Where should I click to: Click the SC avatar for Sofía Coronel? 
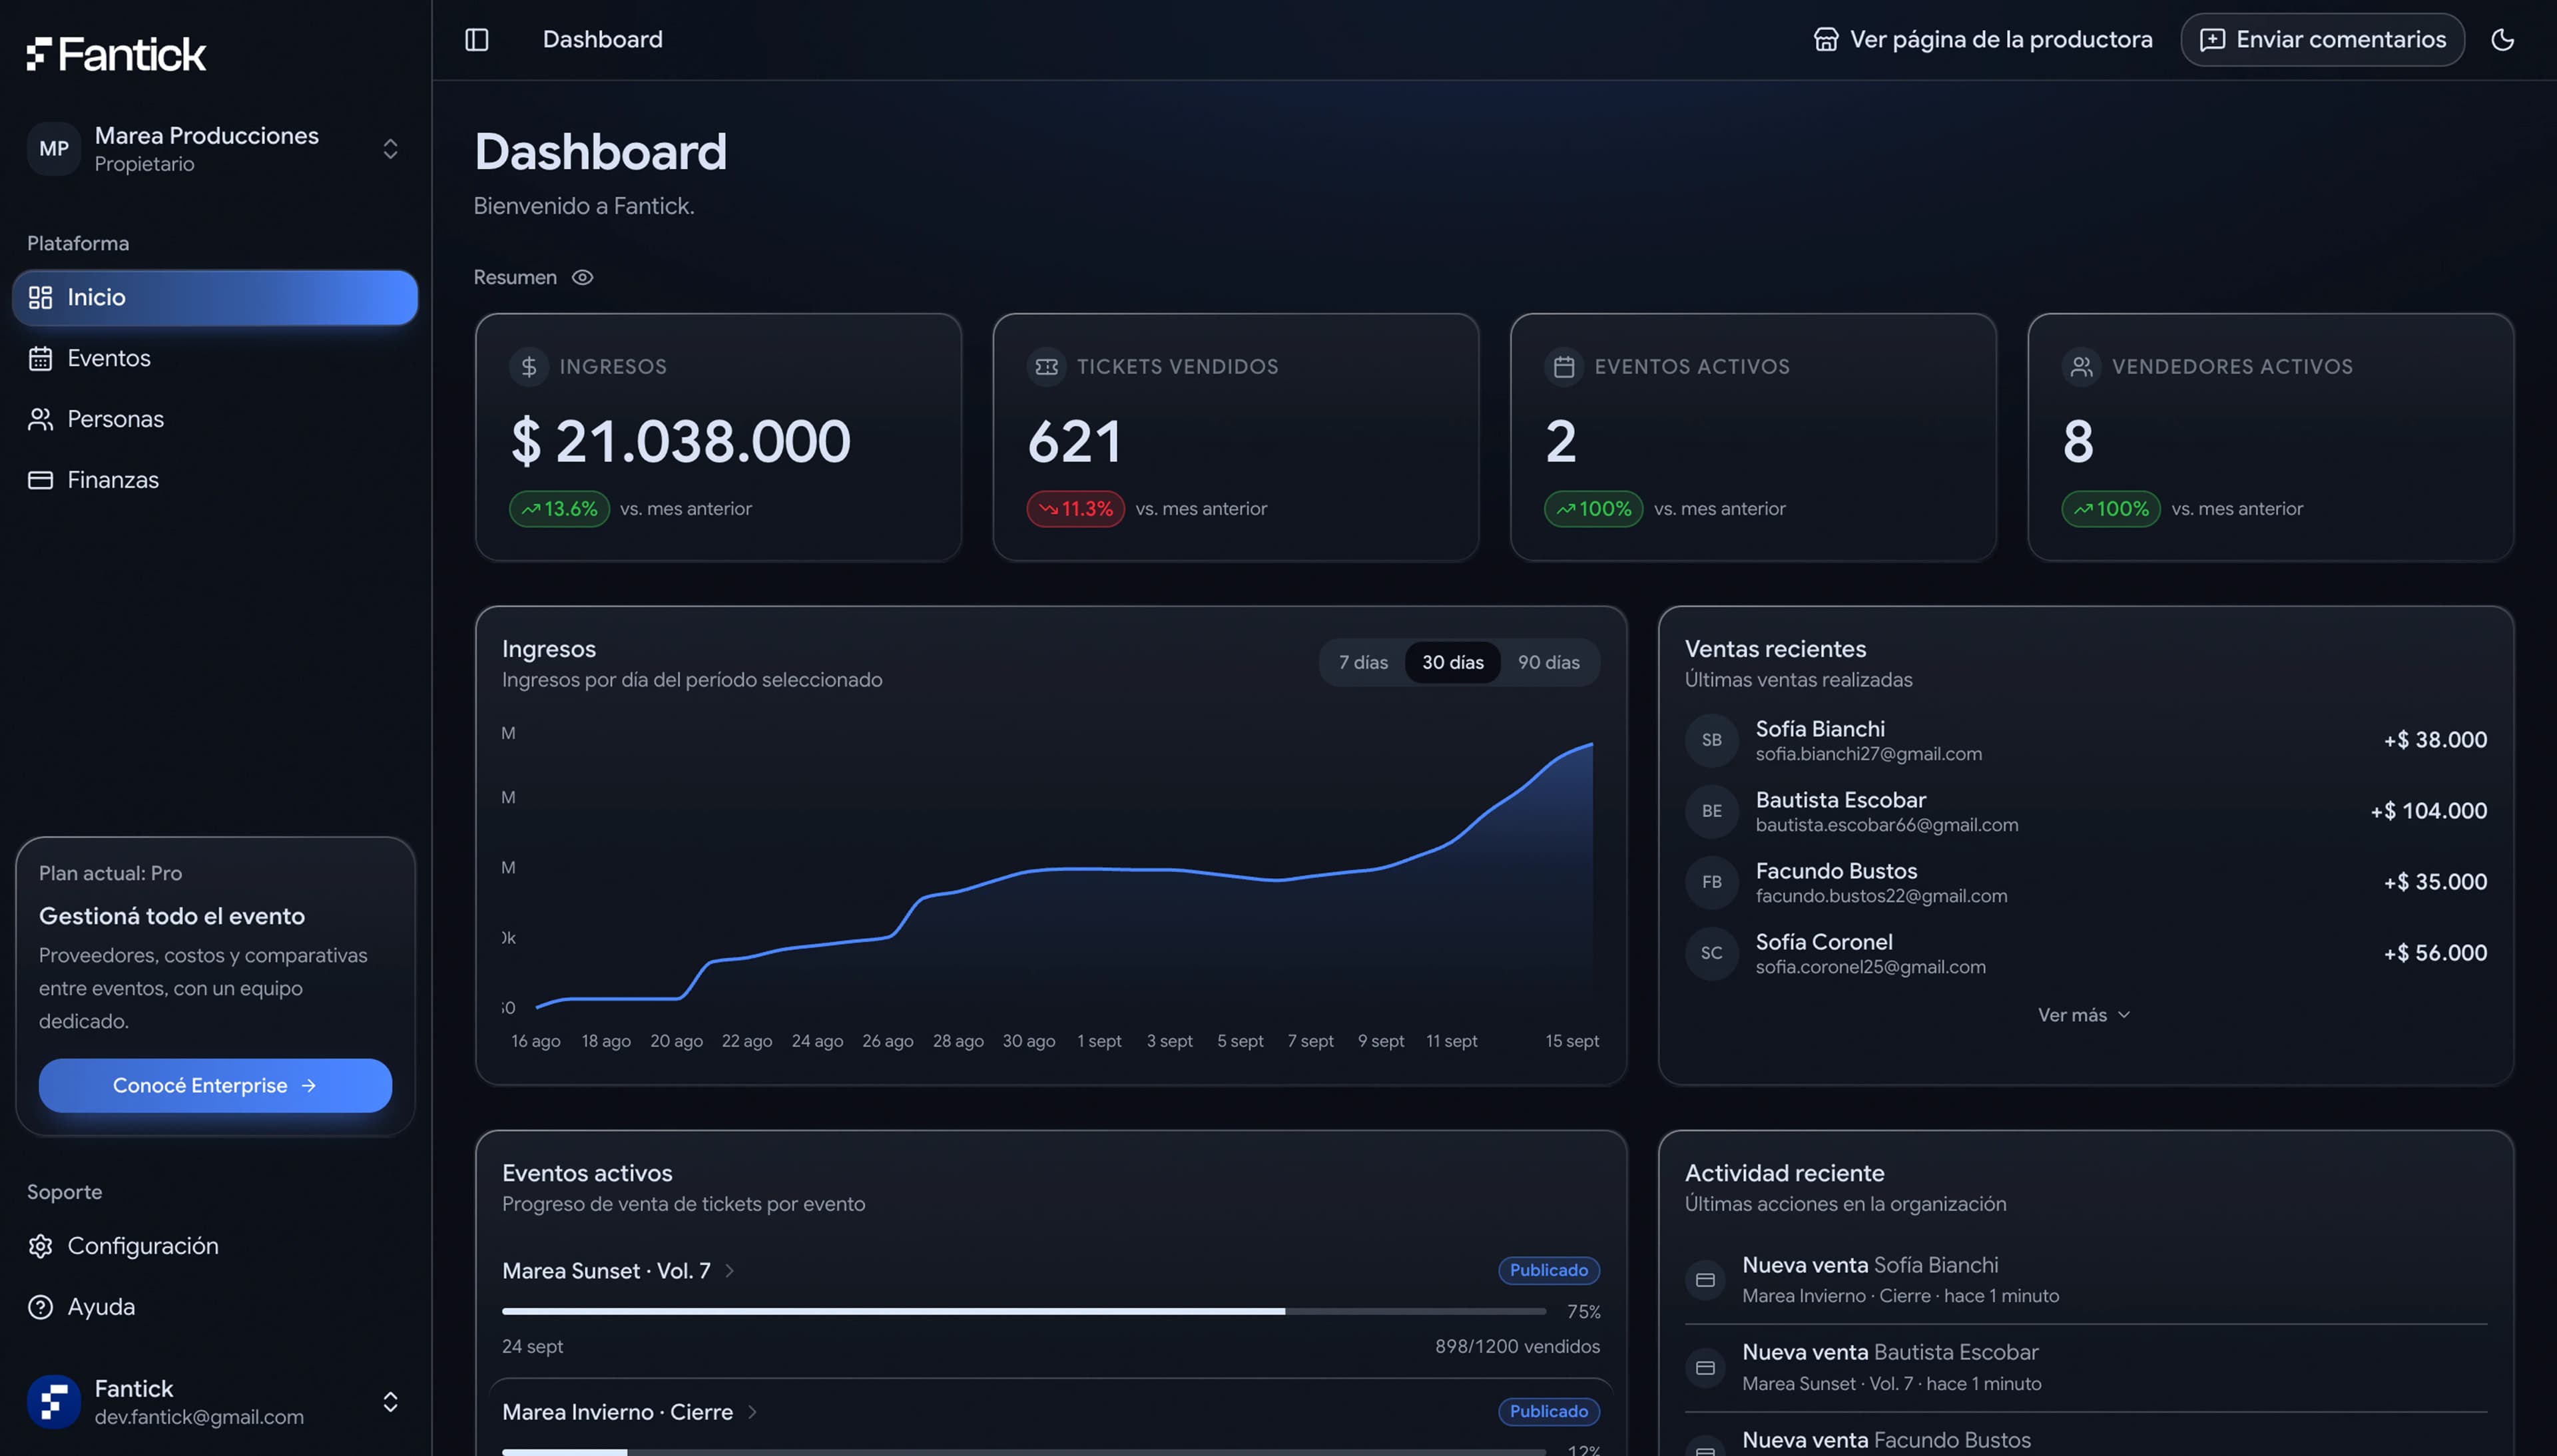point(1712,954)
